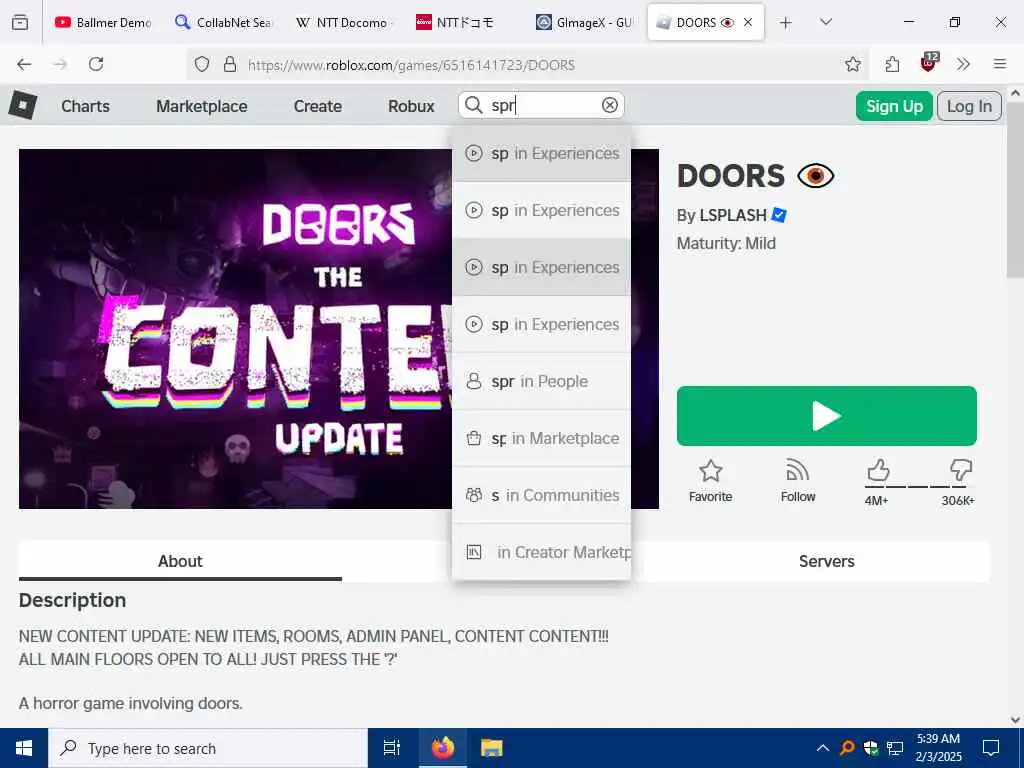Select the About tab

click(180, 561)
